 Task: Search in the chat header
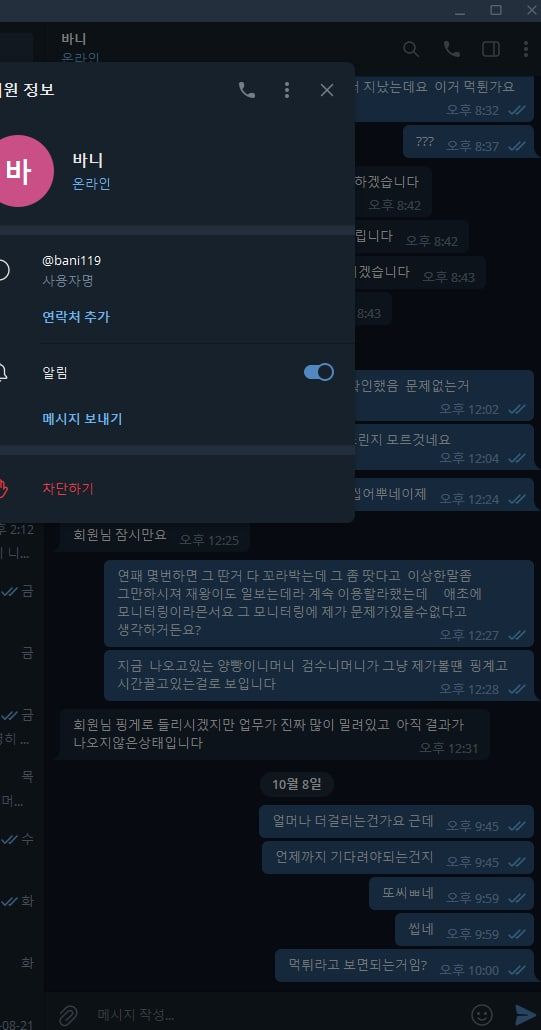click(x=411, y=49)
